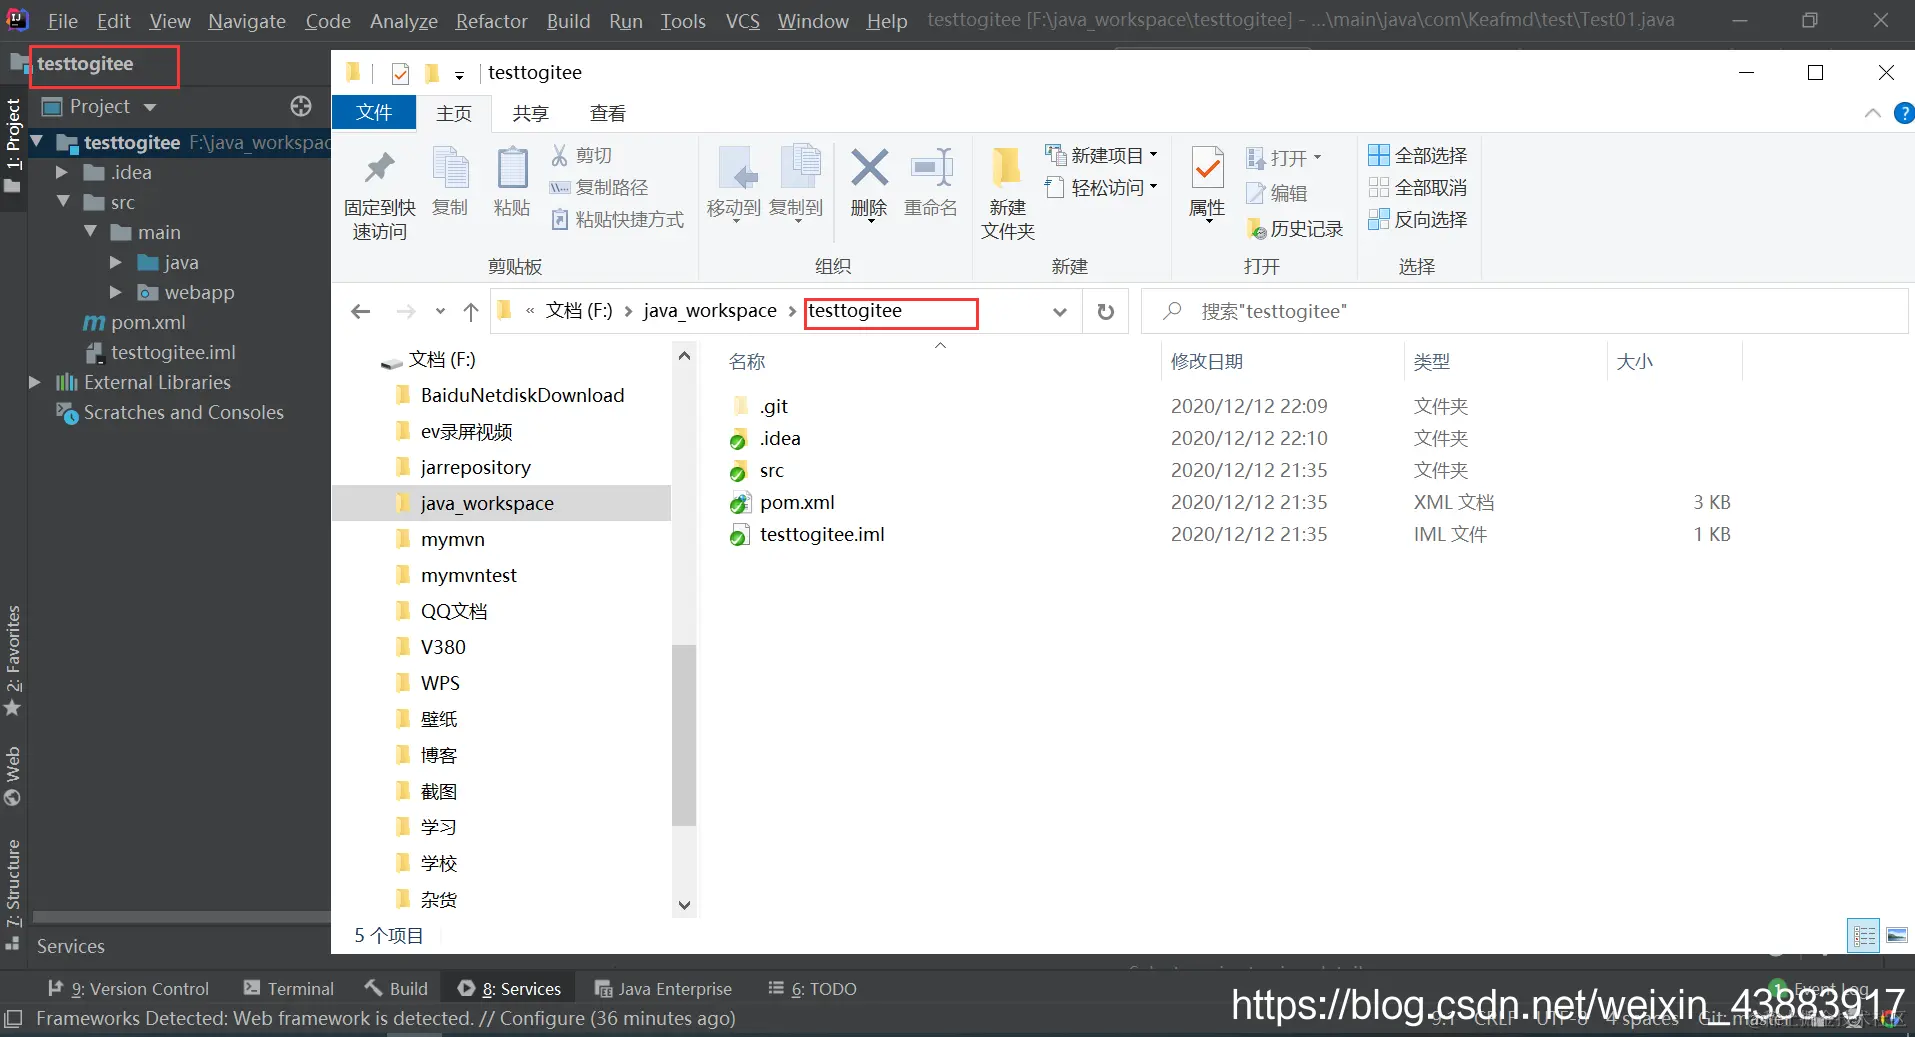Click the Paste (粘贴) ribbon icon
Screen dimensions: 1915x1037
coord(512,167)
